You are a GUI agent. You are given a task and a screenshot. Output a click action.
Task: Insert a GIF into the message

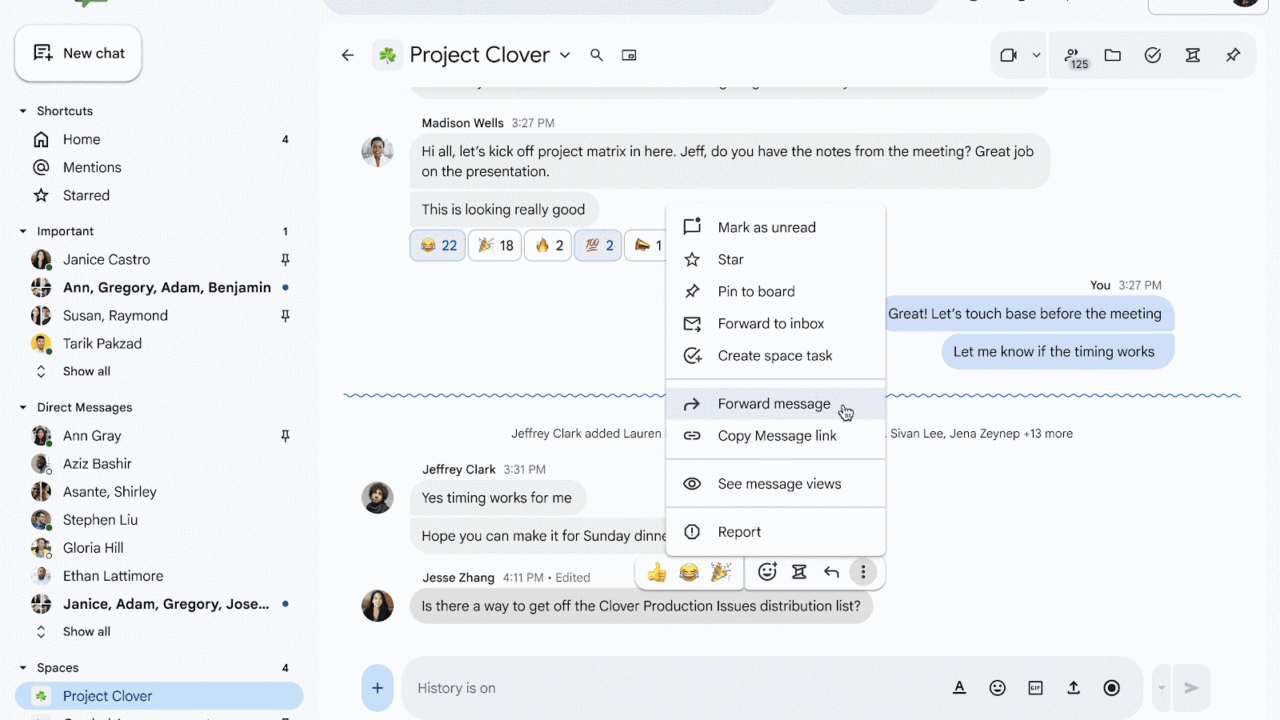[1035, 688]
